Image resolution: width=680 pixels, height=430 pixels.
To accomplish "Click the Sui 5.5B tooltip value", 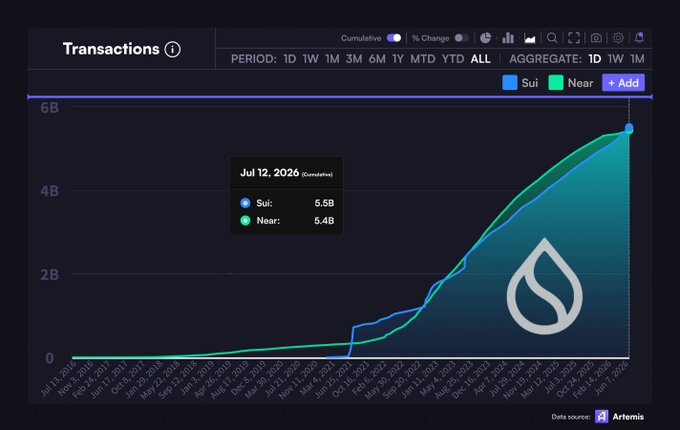I will click(x=324, y=203).
